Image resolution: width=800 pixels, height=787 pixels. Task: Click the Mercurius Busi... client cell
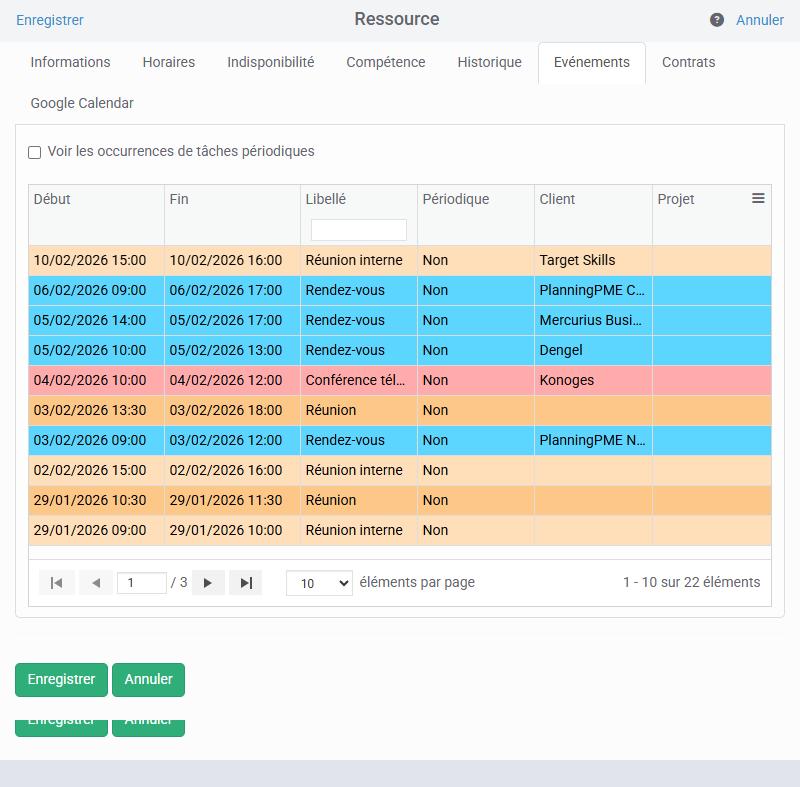click(593, 320)
